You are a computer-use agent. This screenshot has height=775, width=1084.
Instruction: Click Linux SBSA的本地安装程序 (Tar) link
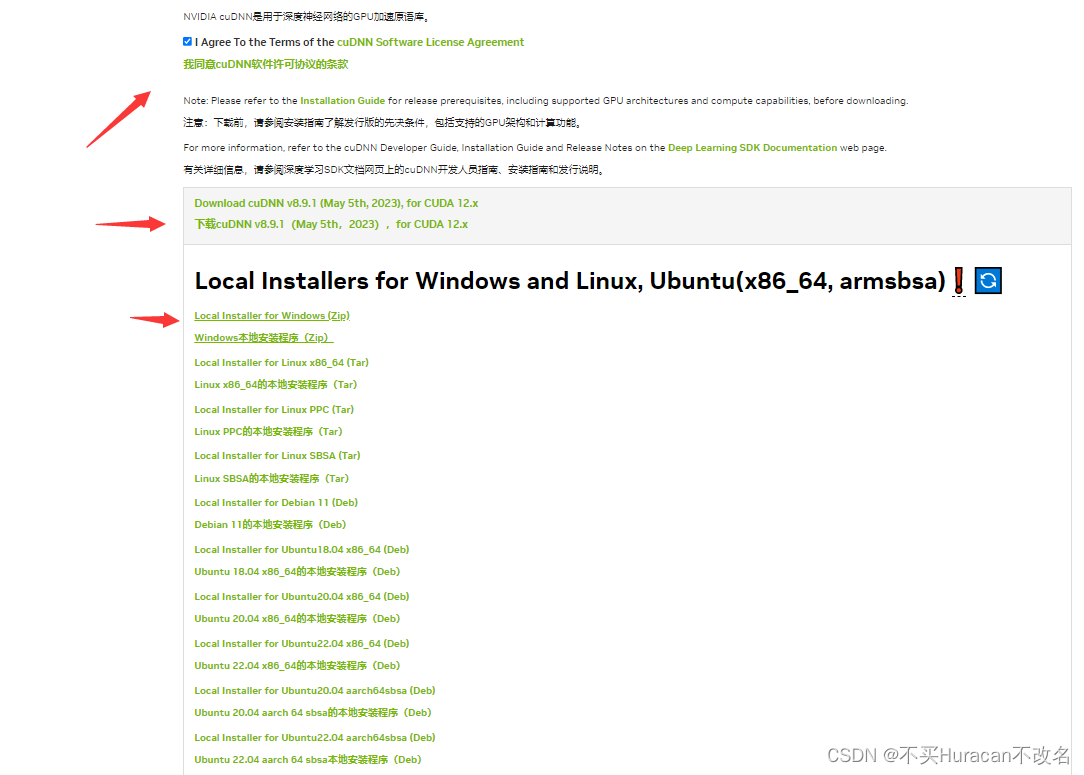click(272, 478)
